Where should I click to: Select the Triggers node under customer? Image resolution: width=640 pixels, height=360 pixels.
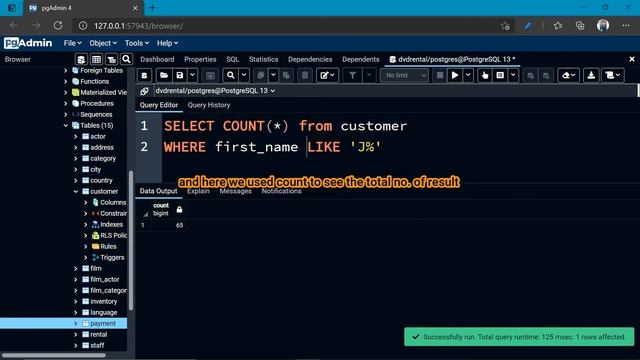[x=112, y=257]
